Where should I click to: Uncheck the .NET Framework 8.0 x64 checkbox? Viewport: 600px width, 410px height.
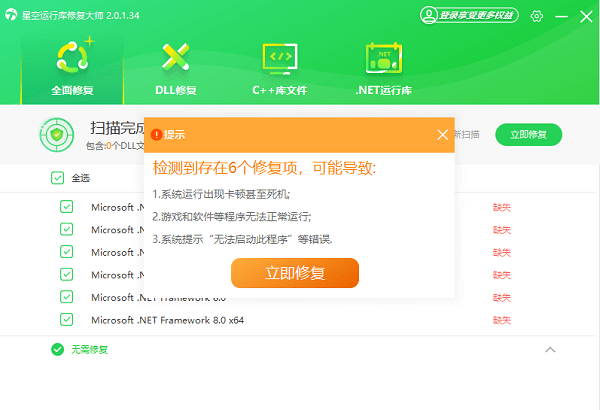67,320
